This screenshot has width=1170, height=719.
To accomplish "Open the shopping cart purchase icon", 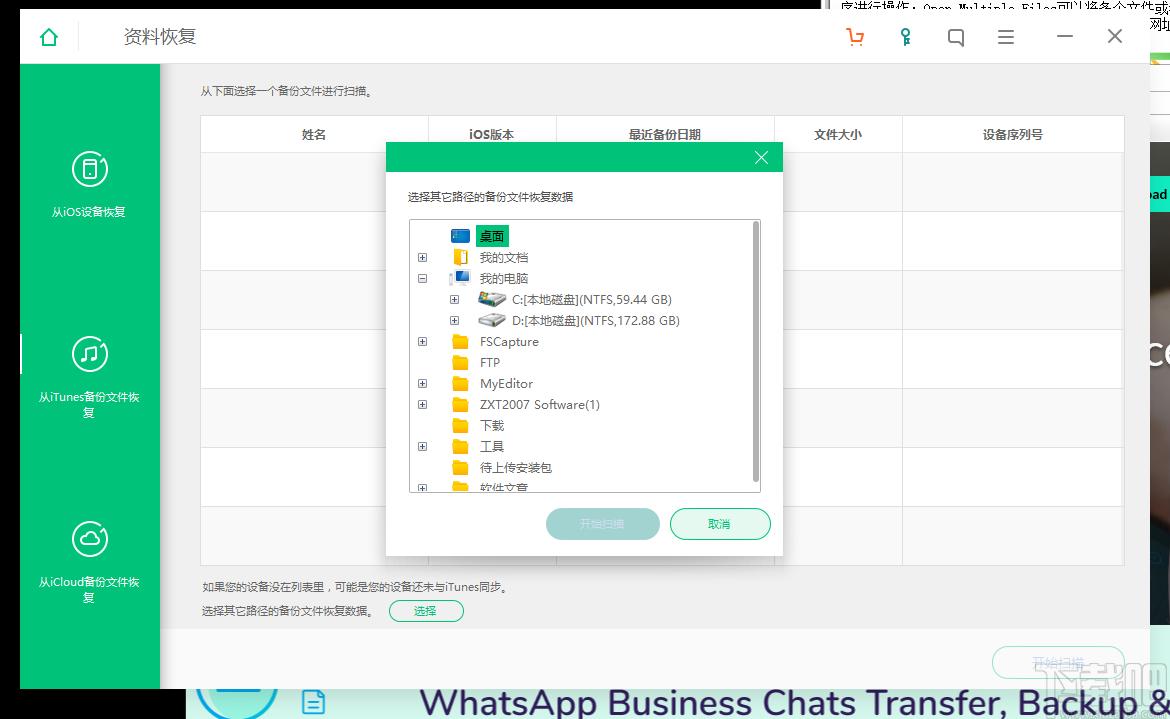I will 855,37.
